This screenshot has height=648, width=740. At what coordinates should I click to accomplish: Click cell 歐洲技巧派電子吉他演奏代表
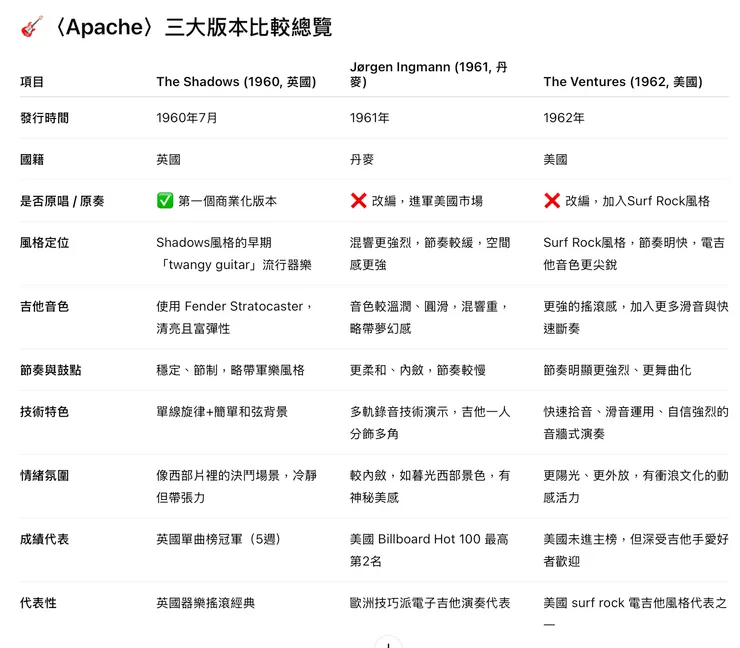[x=430, y=603]
